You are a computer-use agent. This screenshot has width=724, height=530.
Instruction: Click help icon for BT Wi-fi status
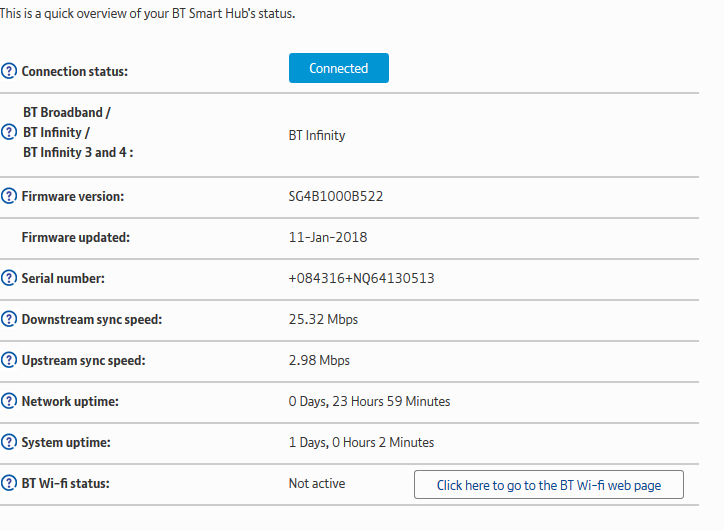10,484
